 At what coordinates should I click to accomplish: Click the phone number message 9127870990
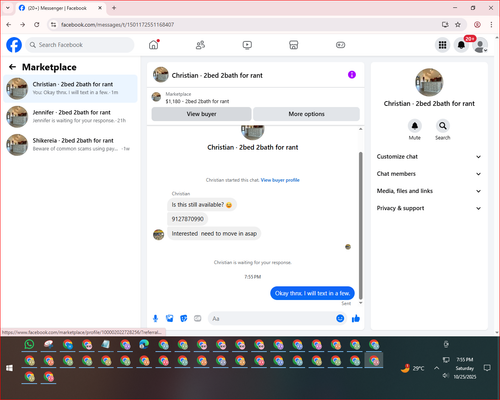point(188,219)
